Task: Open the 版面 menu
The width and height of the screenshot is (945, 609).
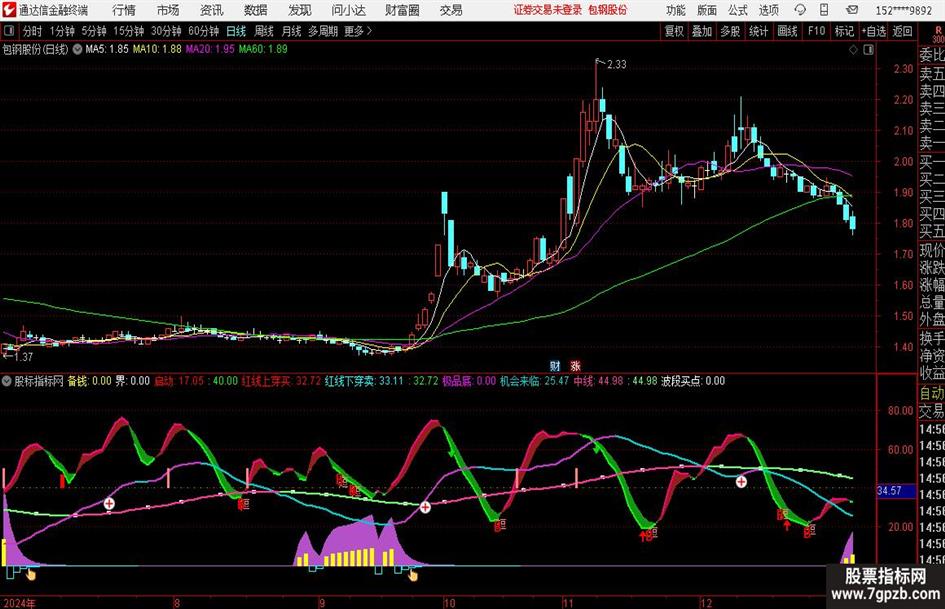Action: pyautogui.click(x=706, y=10)
